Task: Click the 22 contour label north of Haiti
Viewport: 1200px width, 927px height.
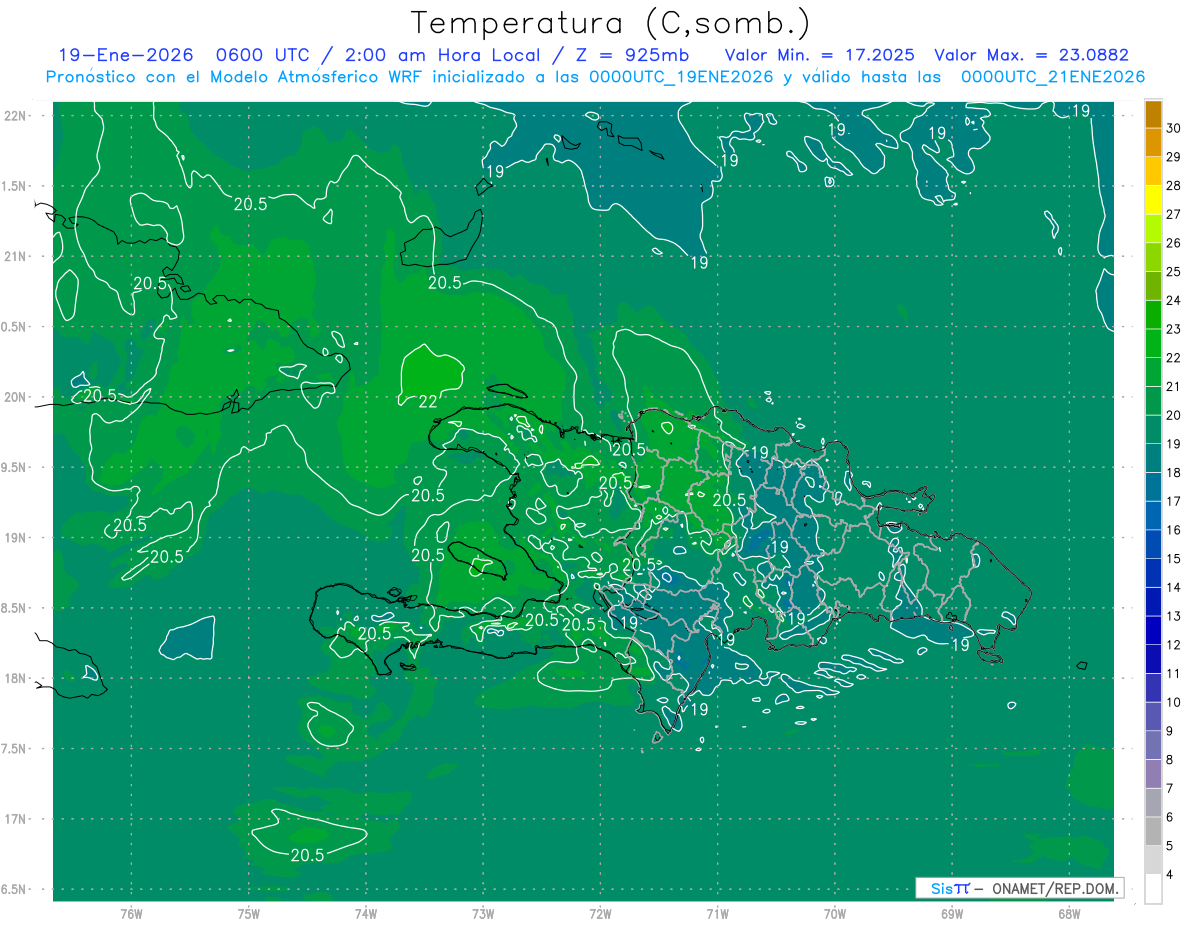Action: [x=427, y=401]
